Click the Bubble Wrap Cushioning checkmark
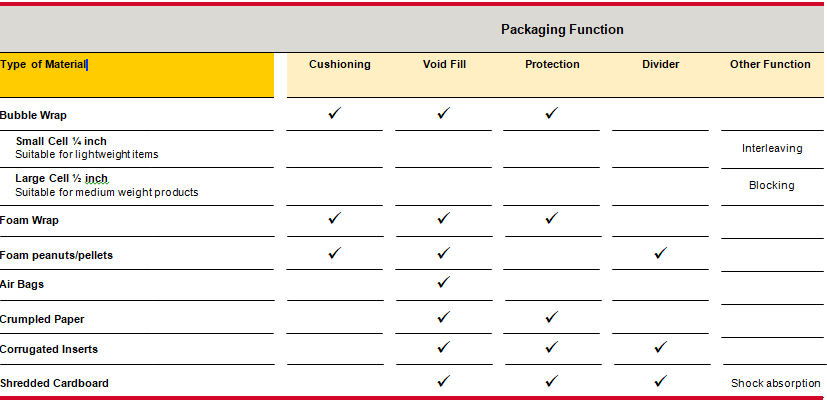827x400 pixels. point(334,113)
